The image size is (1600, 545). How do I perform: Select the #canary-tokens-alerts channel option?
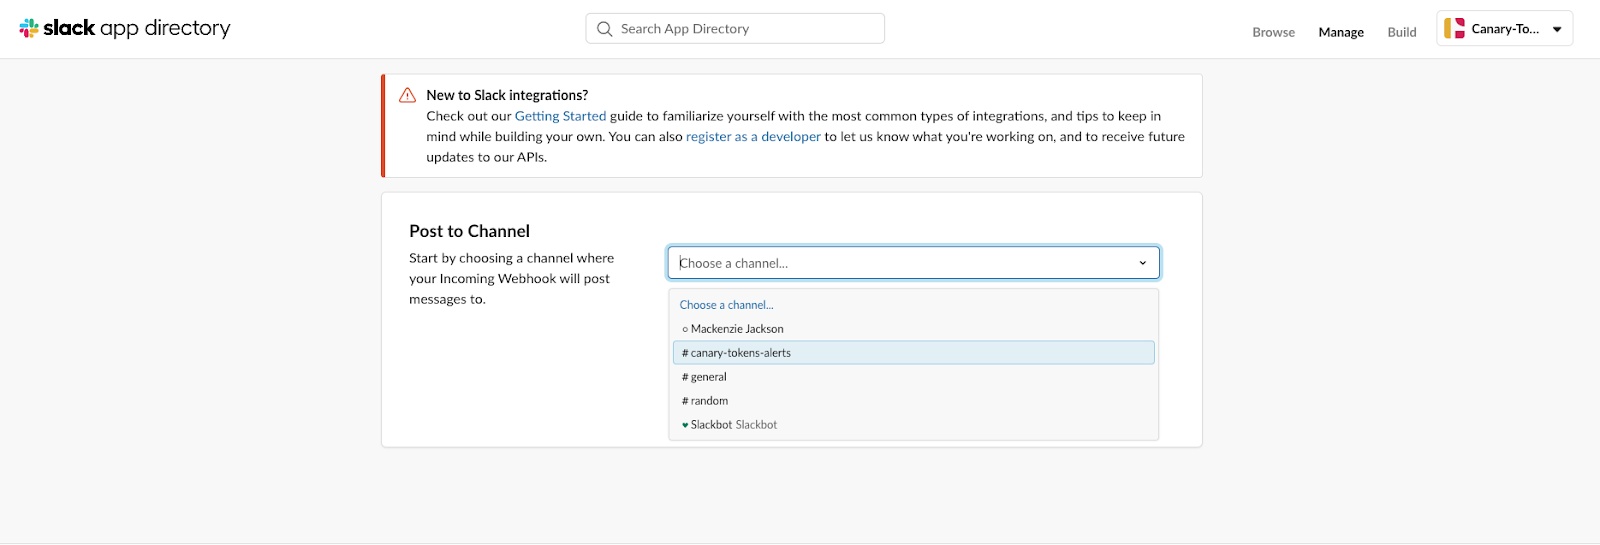tap(740, 353)
